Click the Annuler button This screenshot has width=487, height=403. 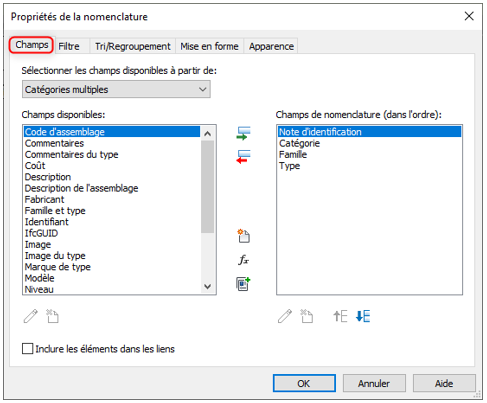click(374, 383)
